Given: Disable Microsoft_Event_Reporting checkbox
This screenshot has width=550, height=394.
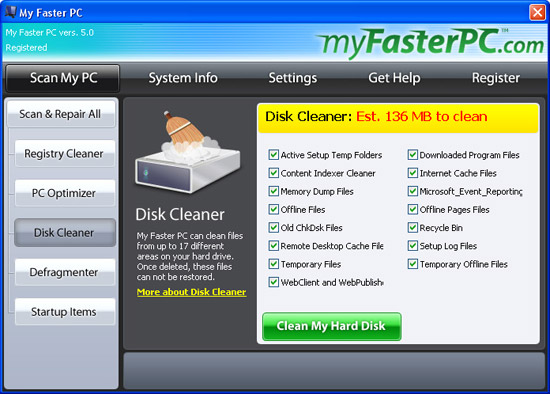Looking at the screenshot, I should (412, 191).
